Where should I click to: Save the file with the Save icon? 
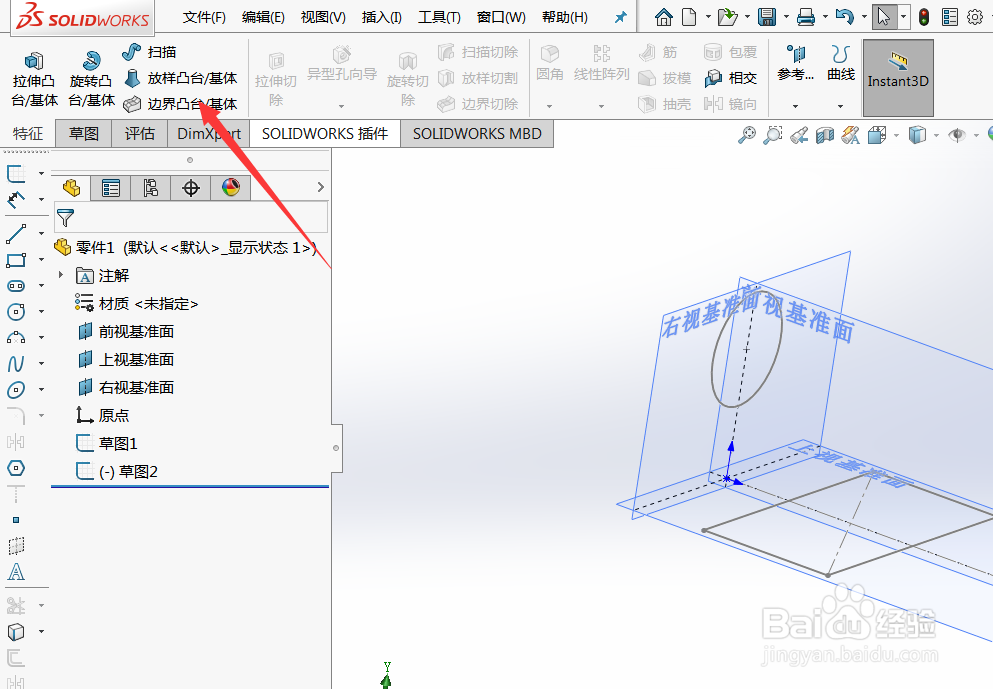point(767,16)
